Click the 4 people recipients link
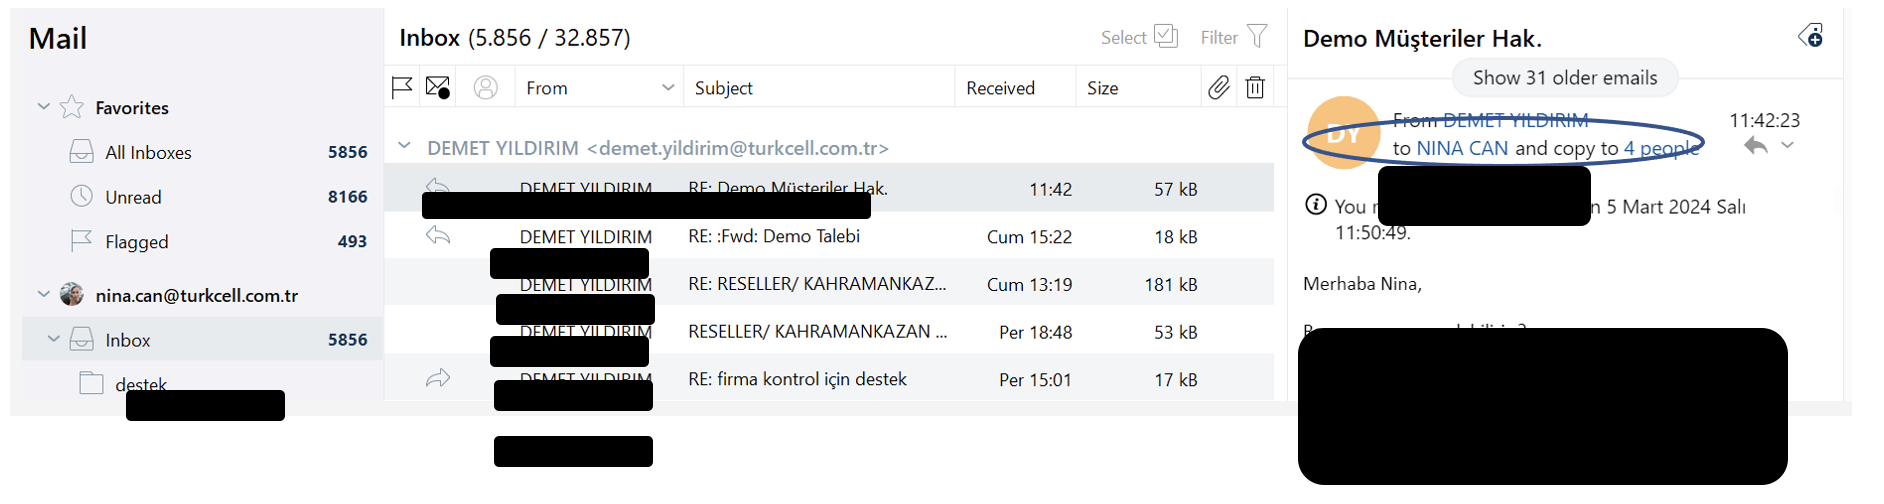 tap(1661, 148)
